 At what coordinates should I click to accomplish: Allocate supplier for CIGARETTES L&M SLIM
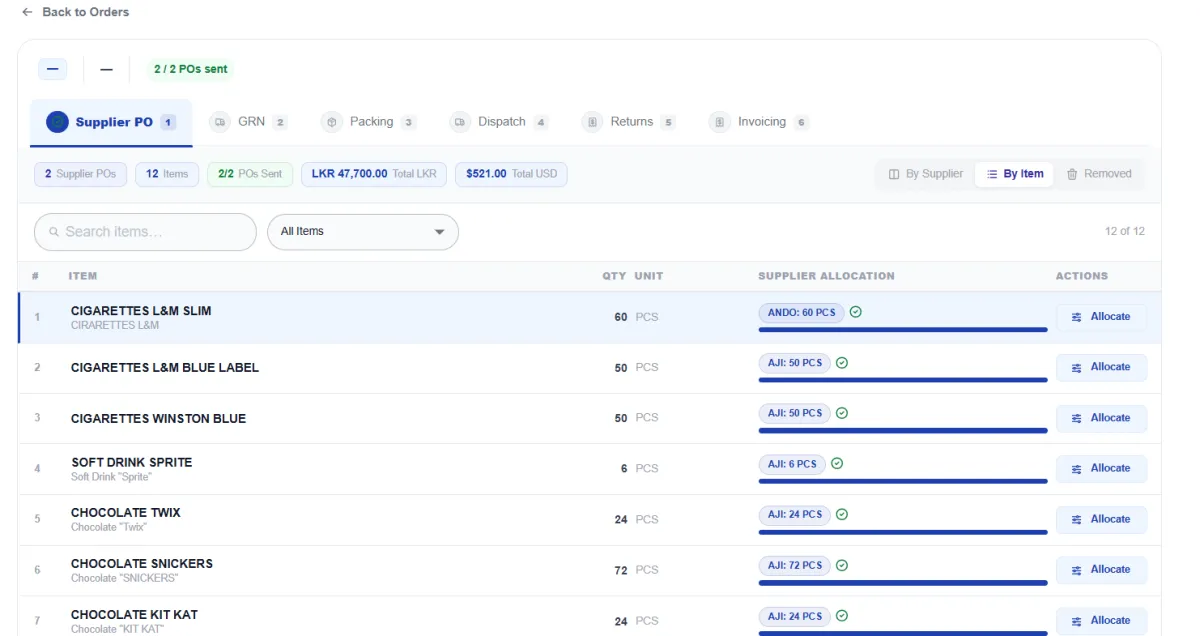pyautogui.click(x=1101, y=317)
